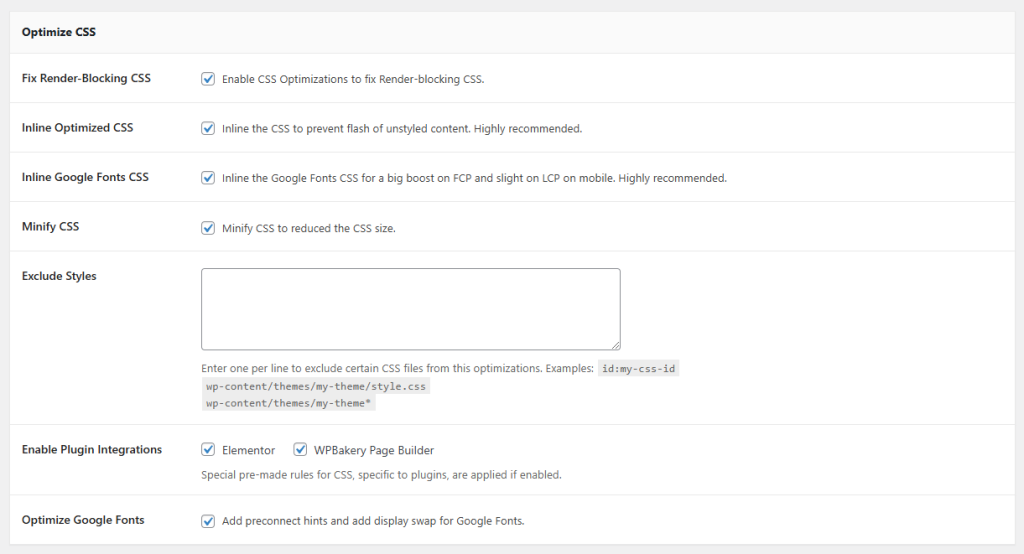
Task: Toggle the Elementor integration checkbox
Action: [208, 450]
